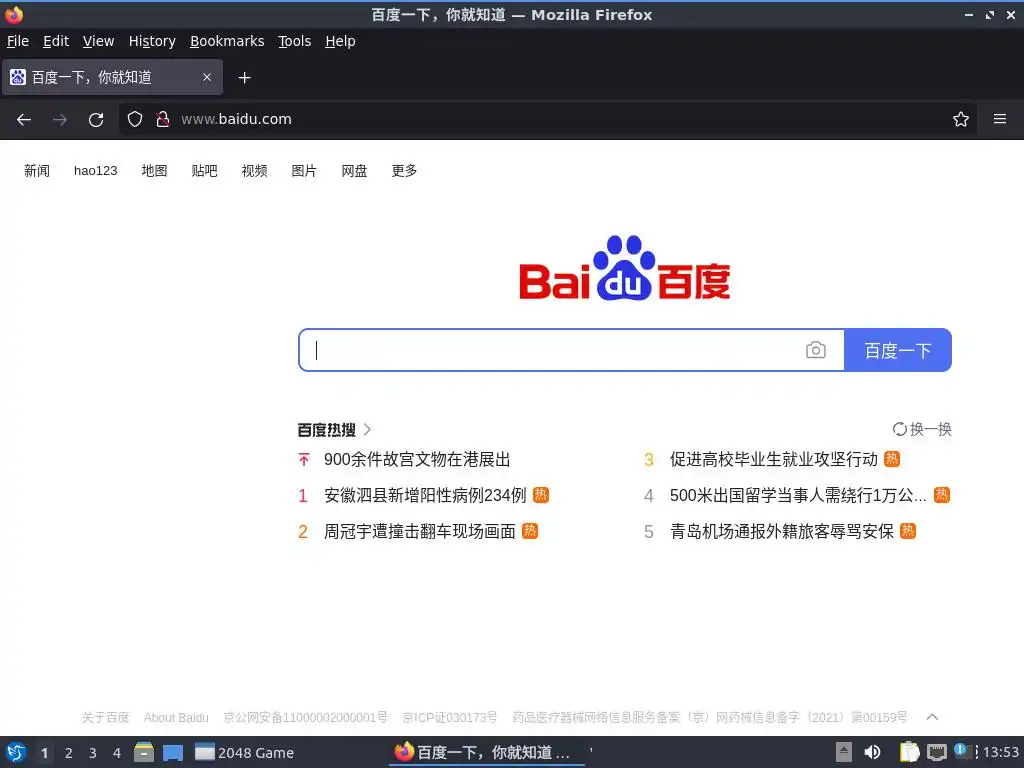Open the Tools menu

click(x=295, y=41)
